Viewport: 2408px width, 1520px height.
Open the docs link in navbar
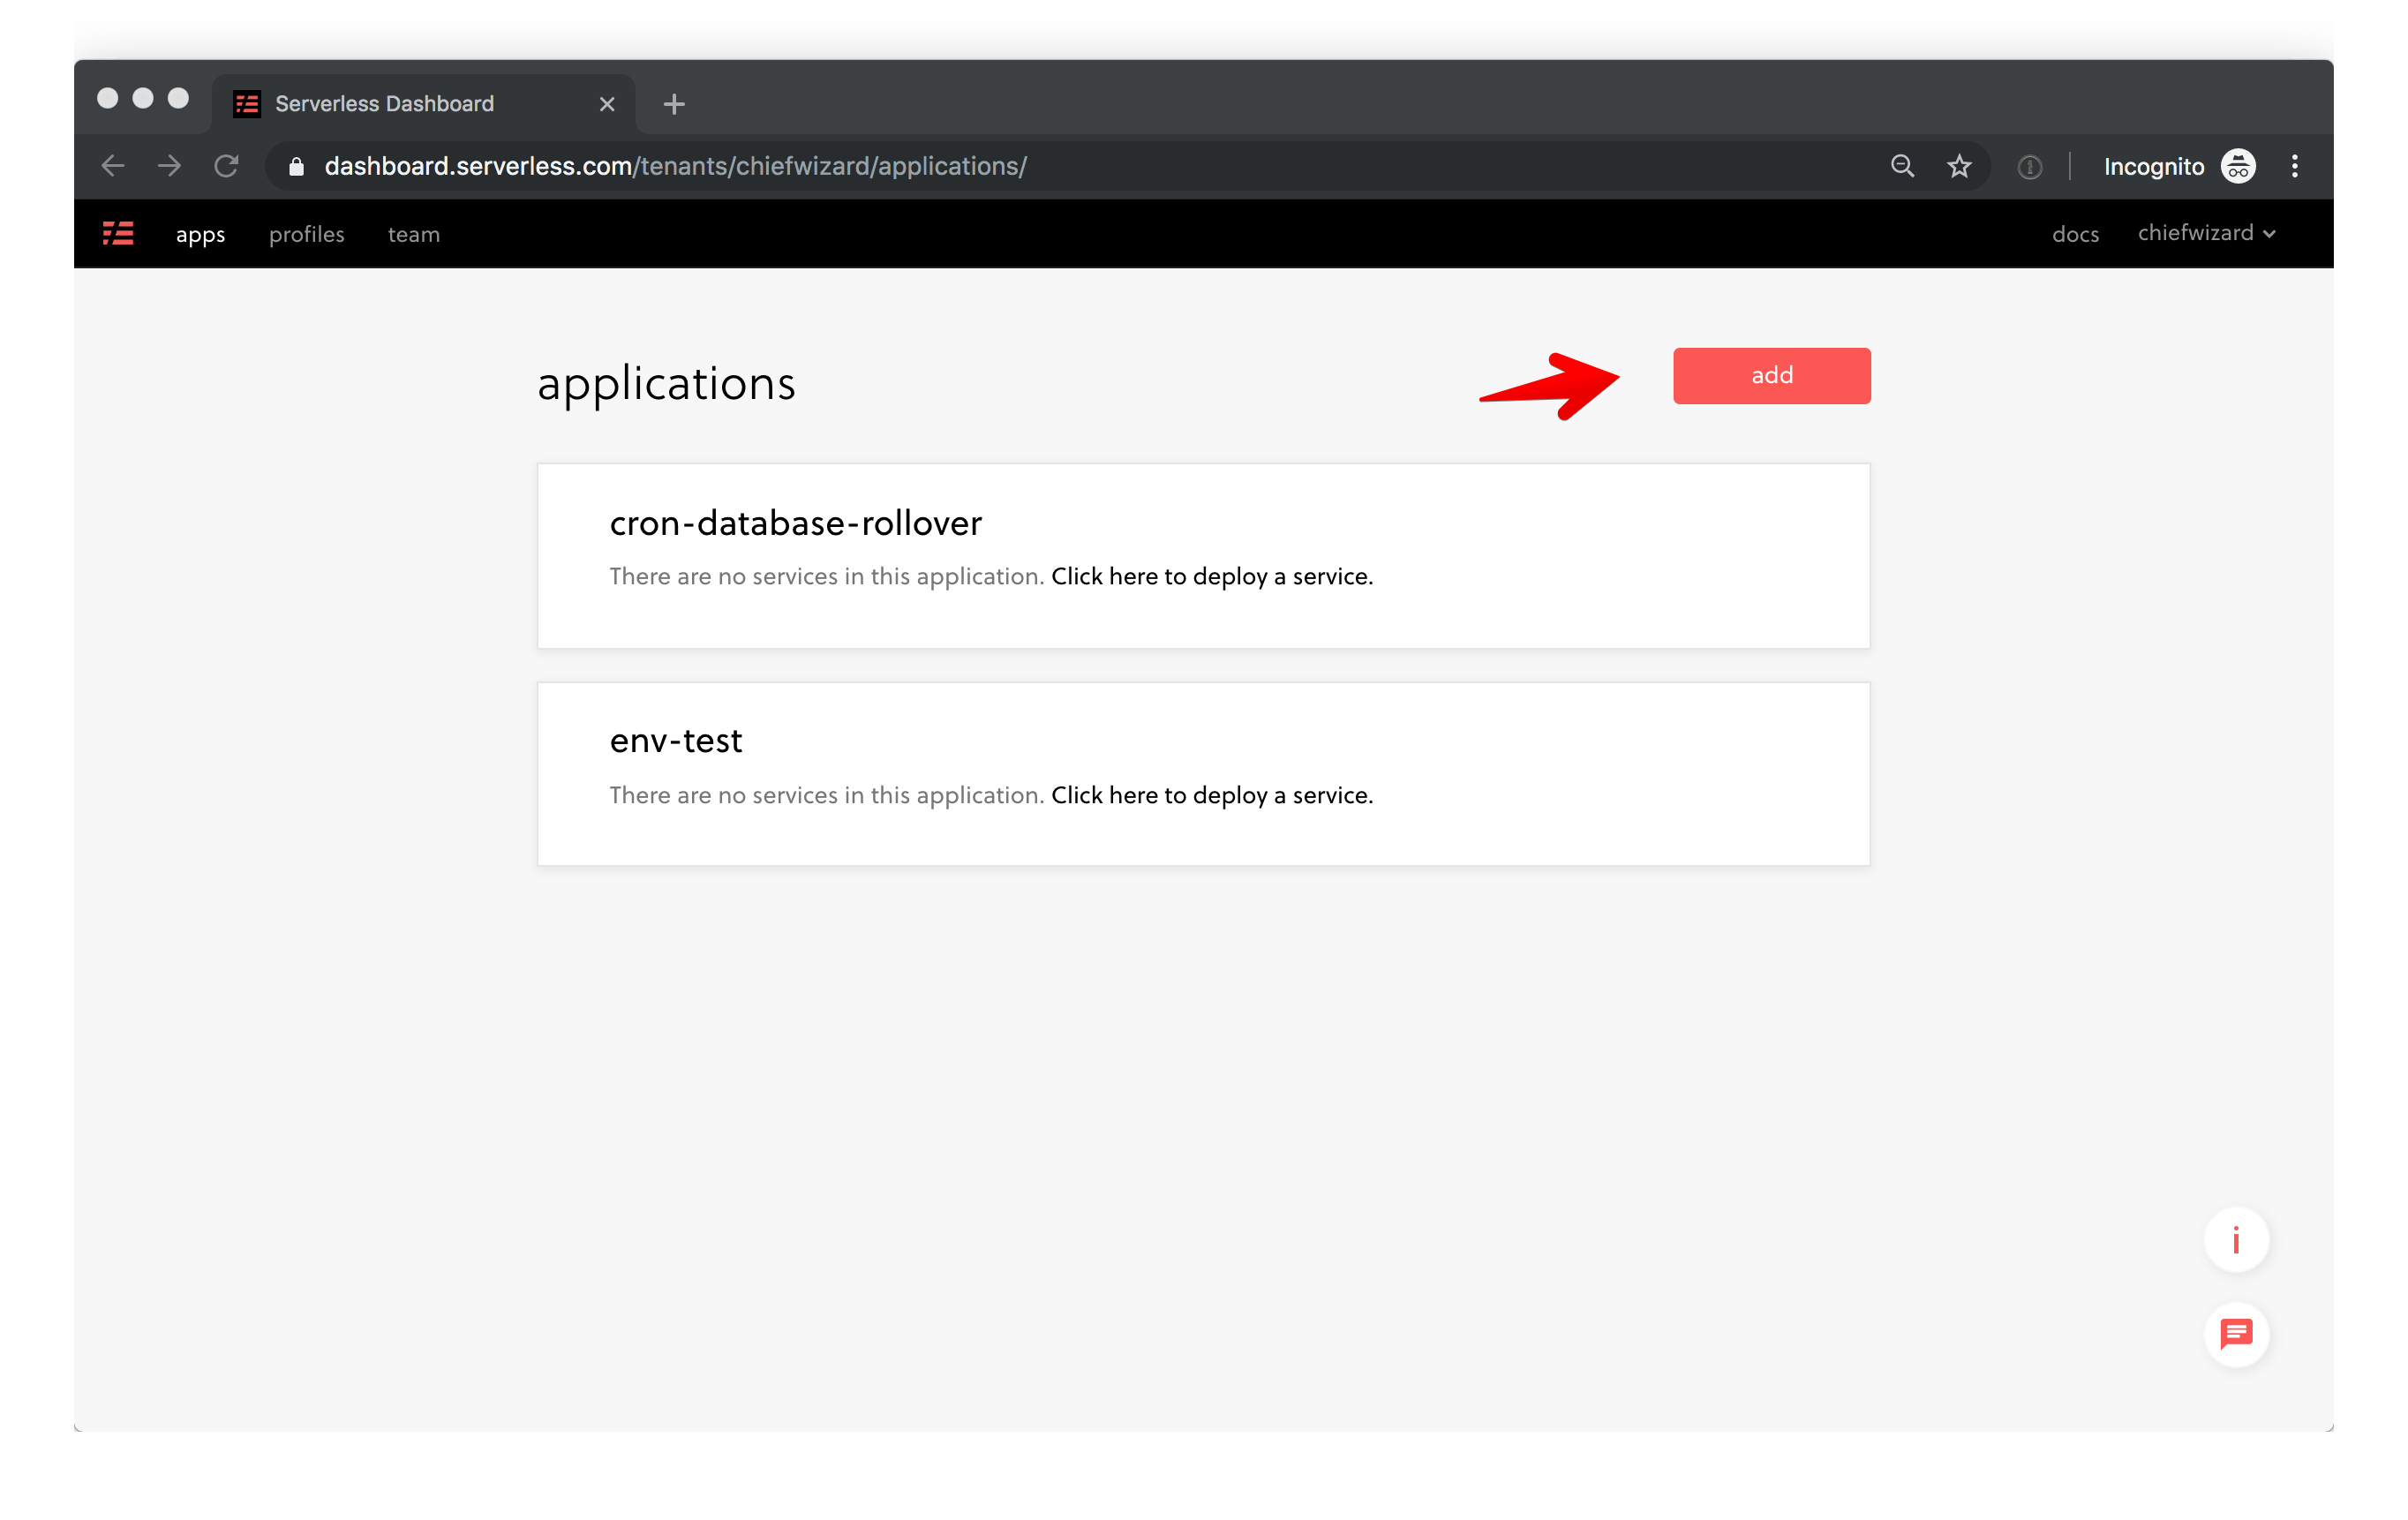pos(2075,234)
